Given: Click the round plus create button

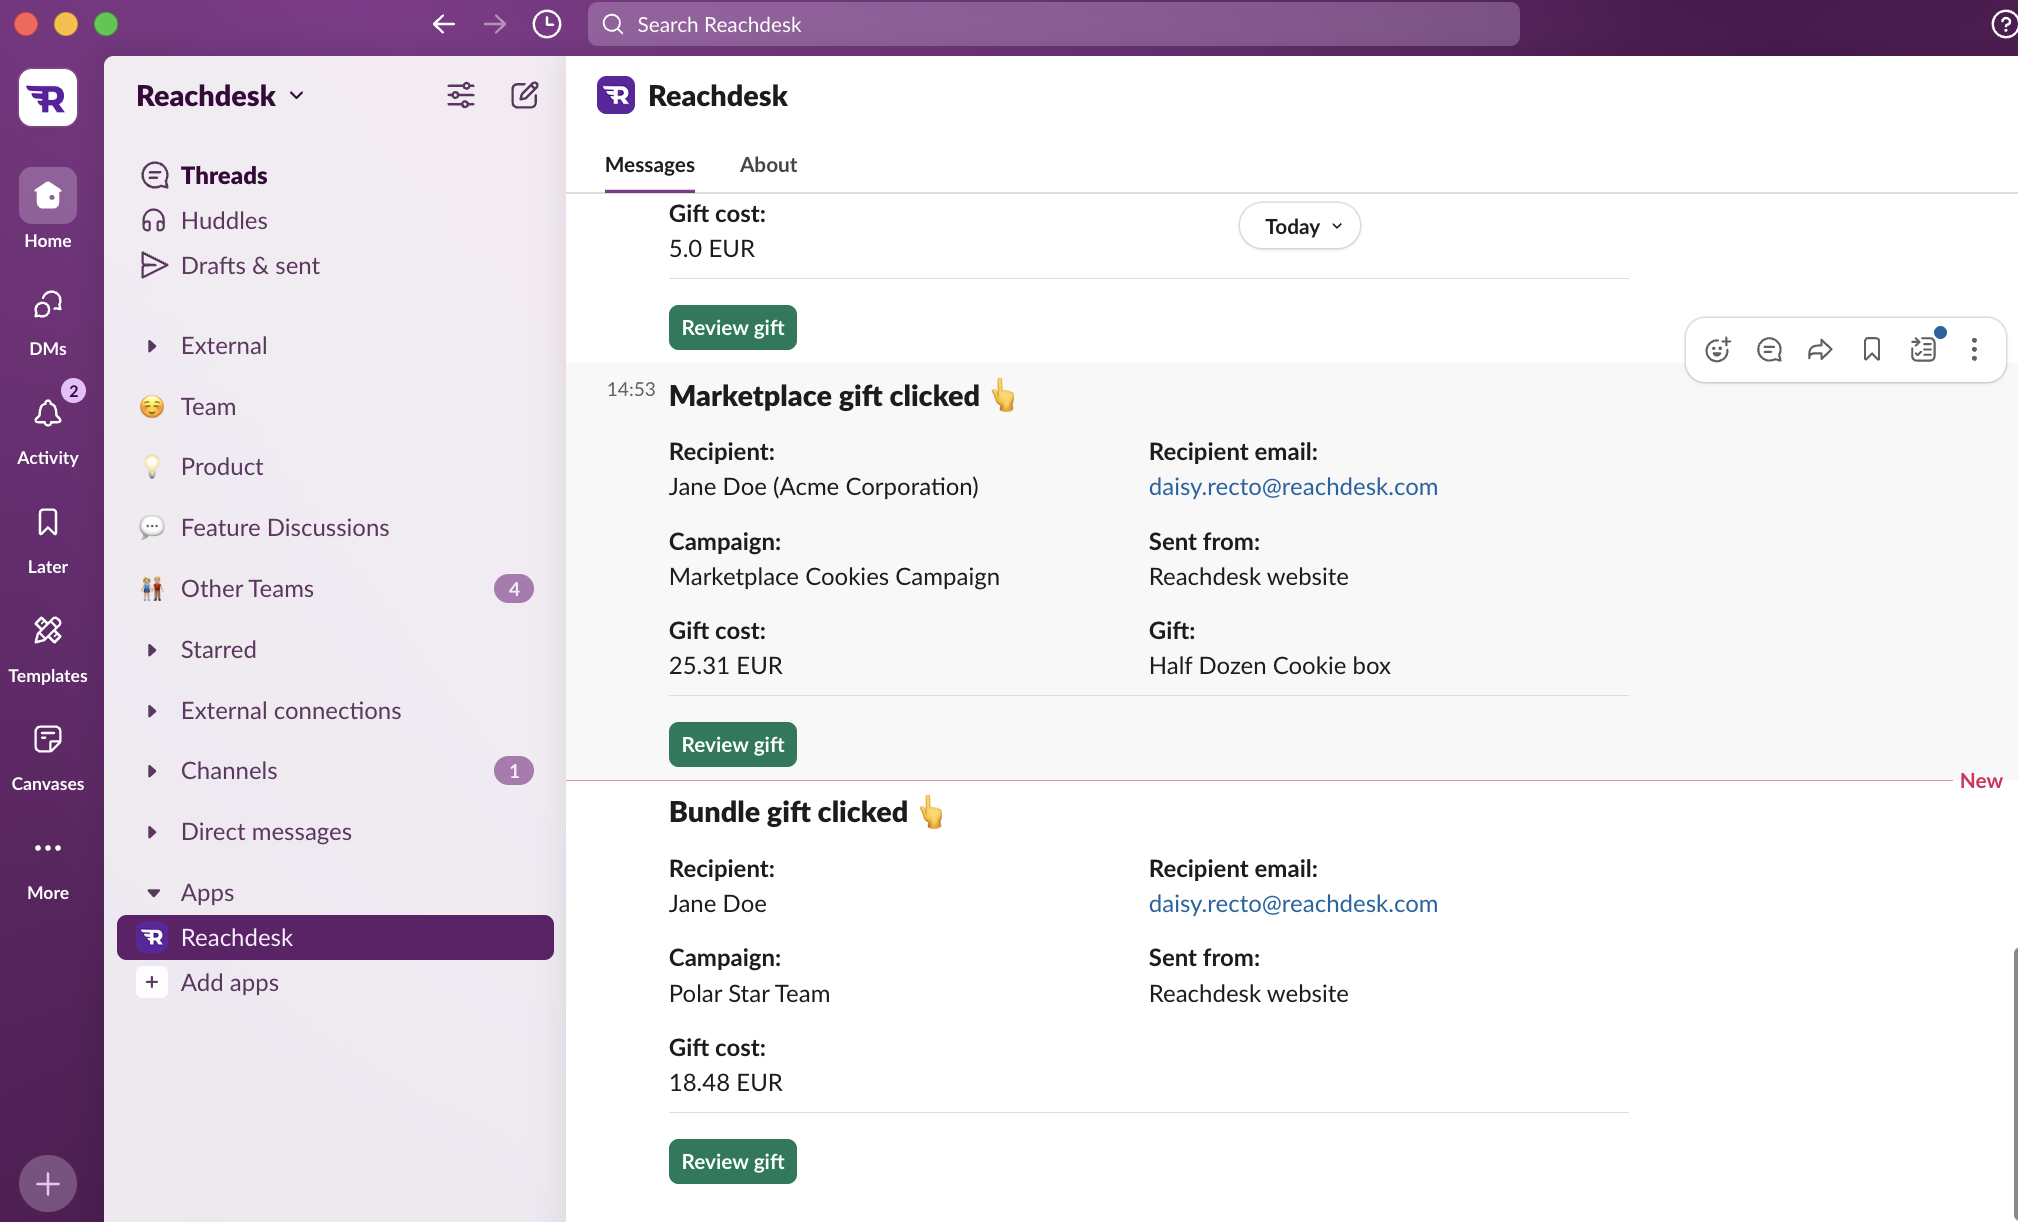Looking at the screenshot, I should coord(48,1184).
